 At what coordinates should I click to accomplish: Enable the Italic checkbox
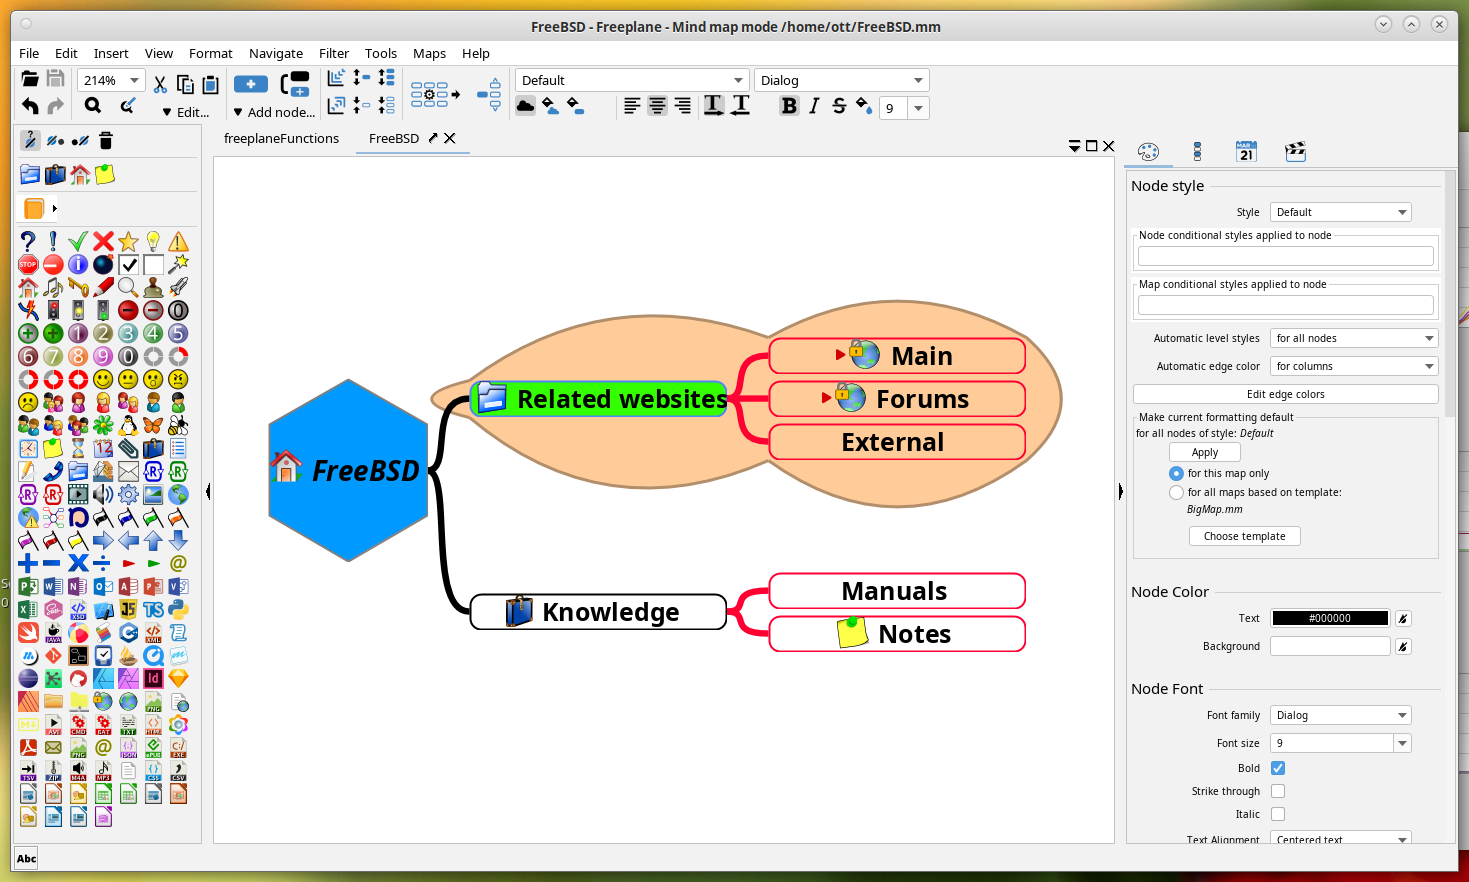[x=1278, y=814]
